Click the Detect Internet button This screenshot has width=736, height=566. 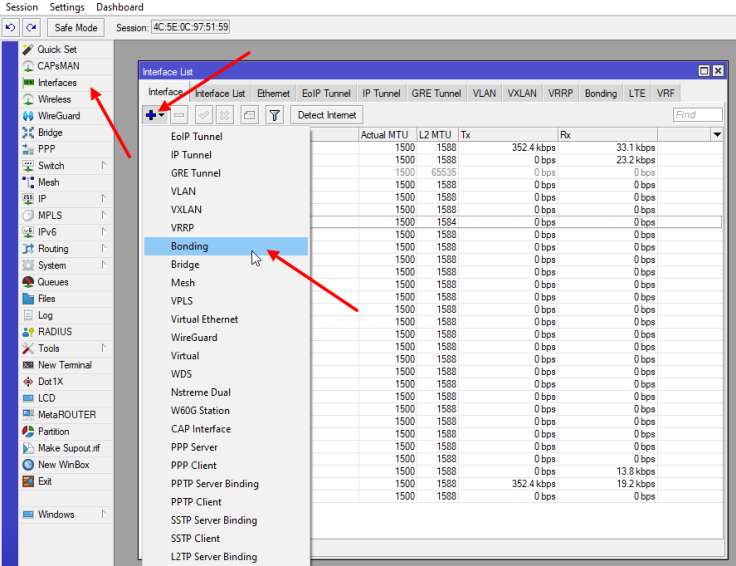click(x=327, y=115)
